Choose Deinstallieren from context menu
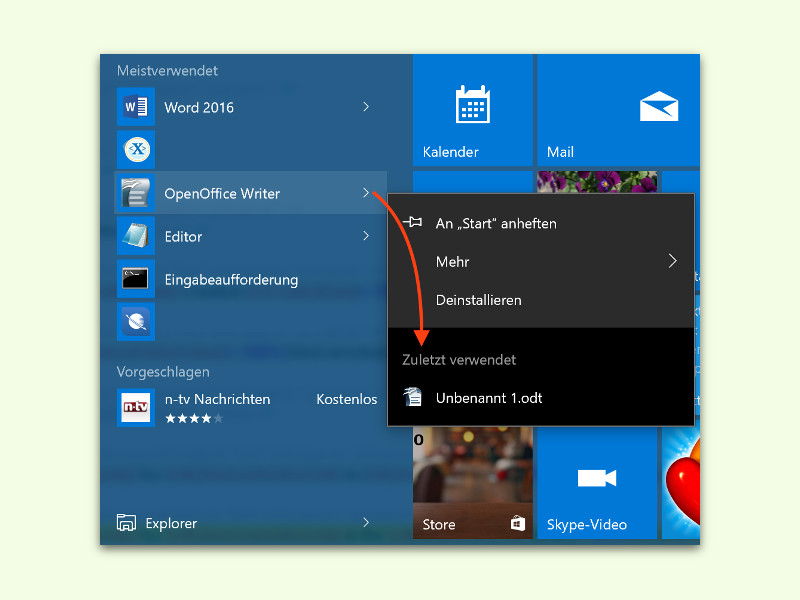 click(541, 300)
